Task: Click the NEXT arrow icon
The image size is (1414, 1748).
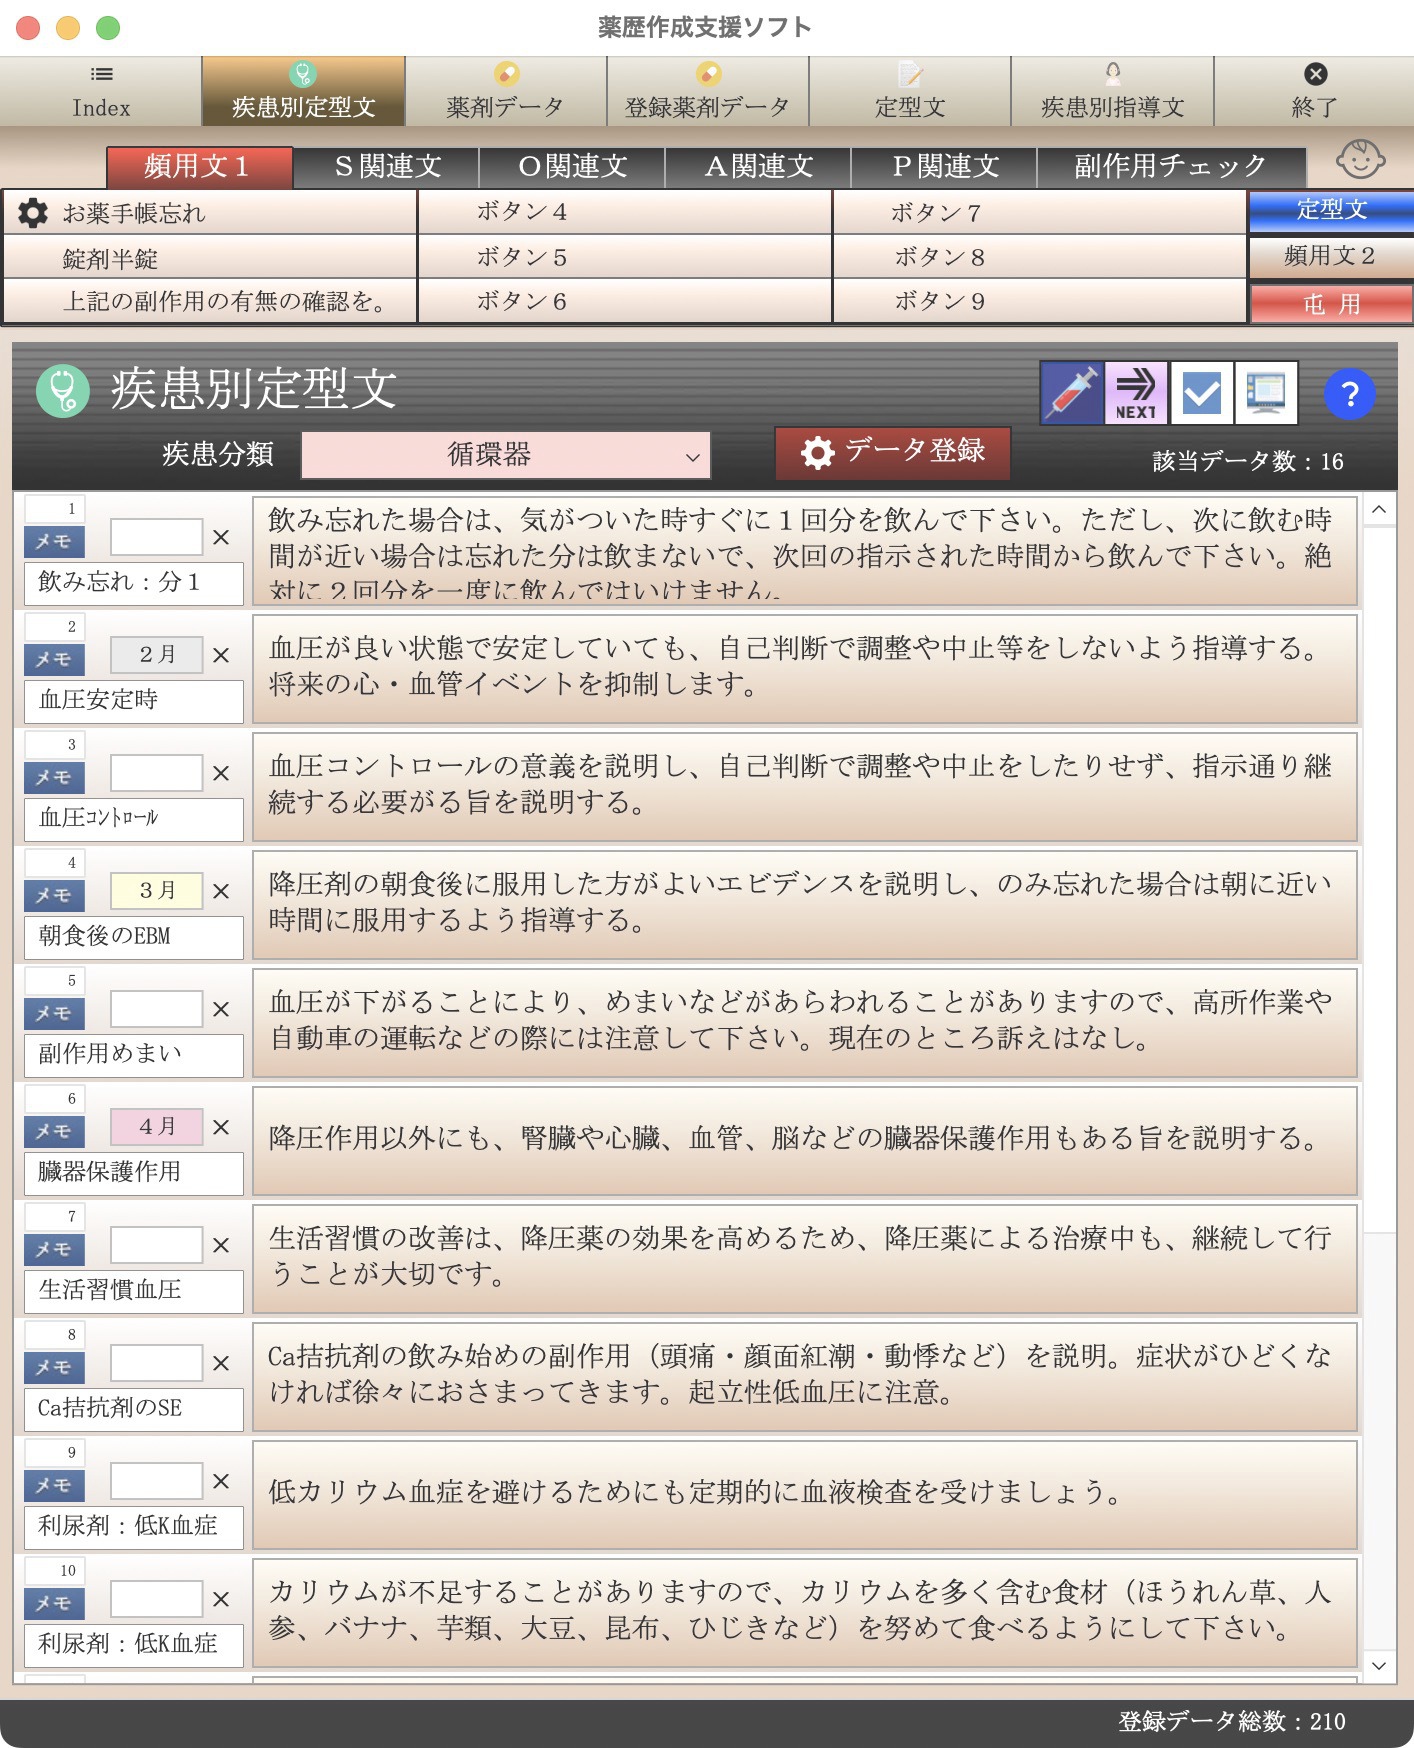Action: [1136, 393]
